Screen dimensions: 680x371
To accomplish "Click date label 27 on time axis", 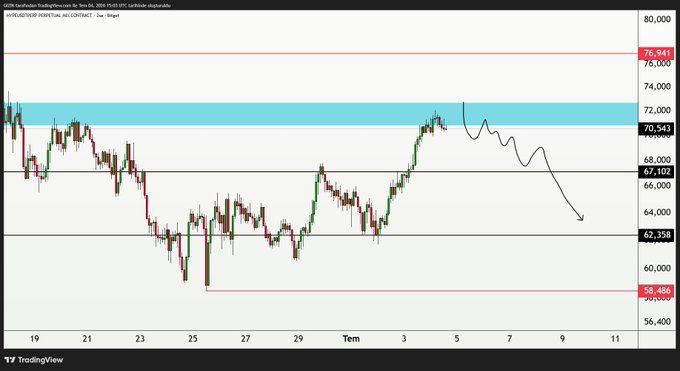I will pos(245,339).
